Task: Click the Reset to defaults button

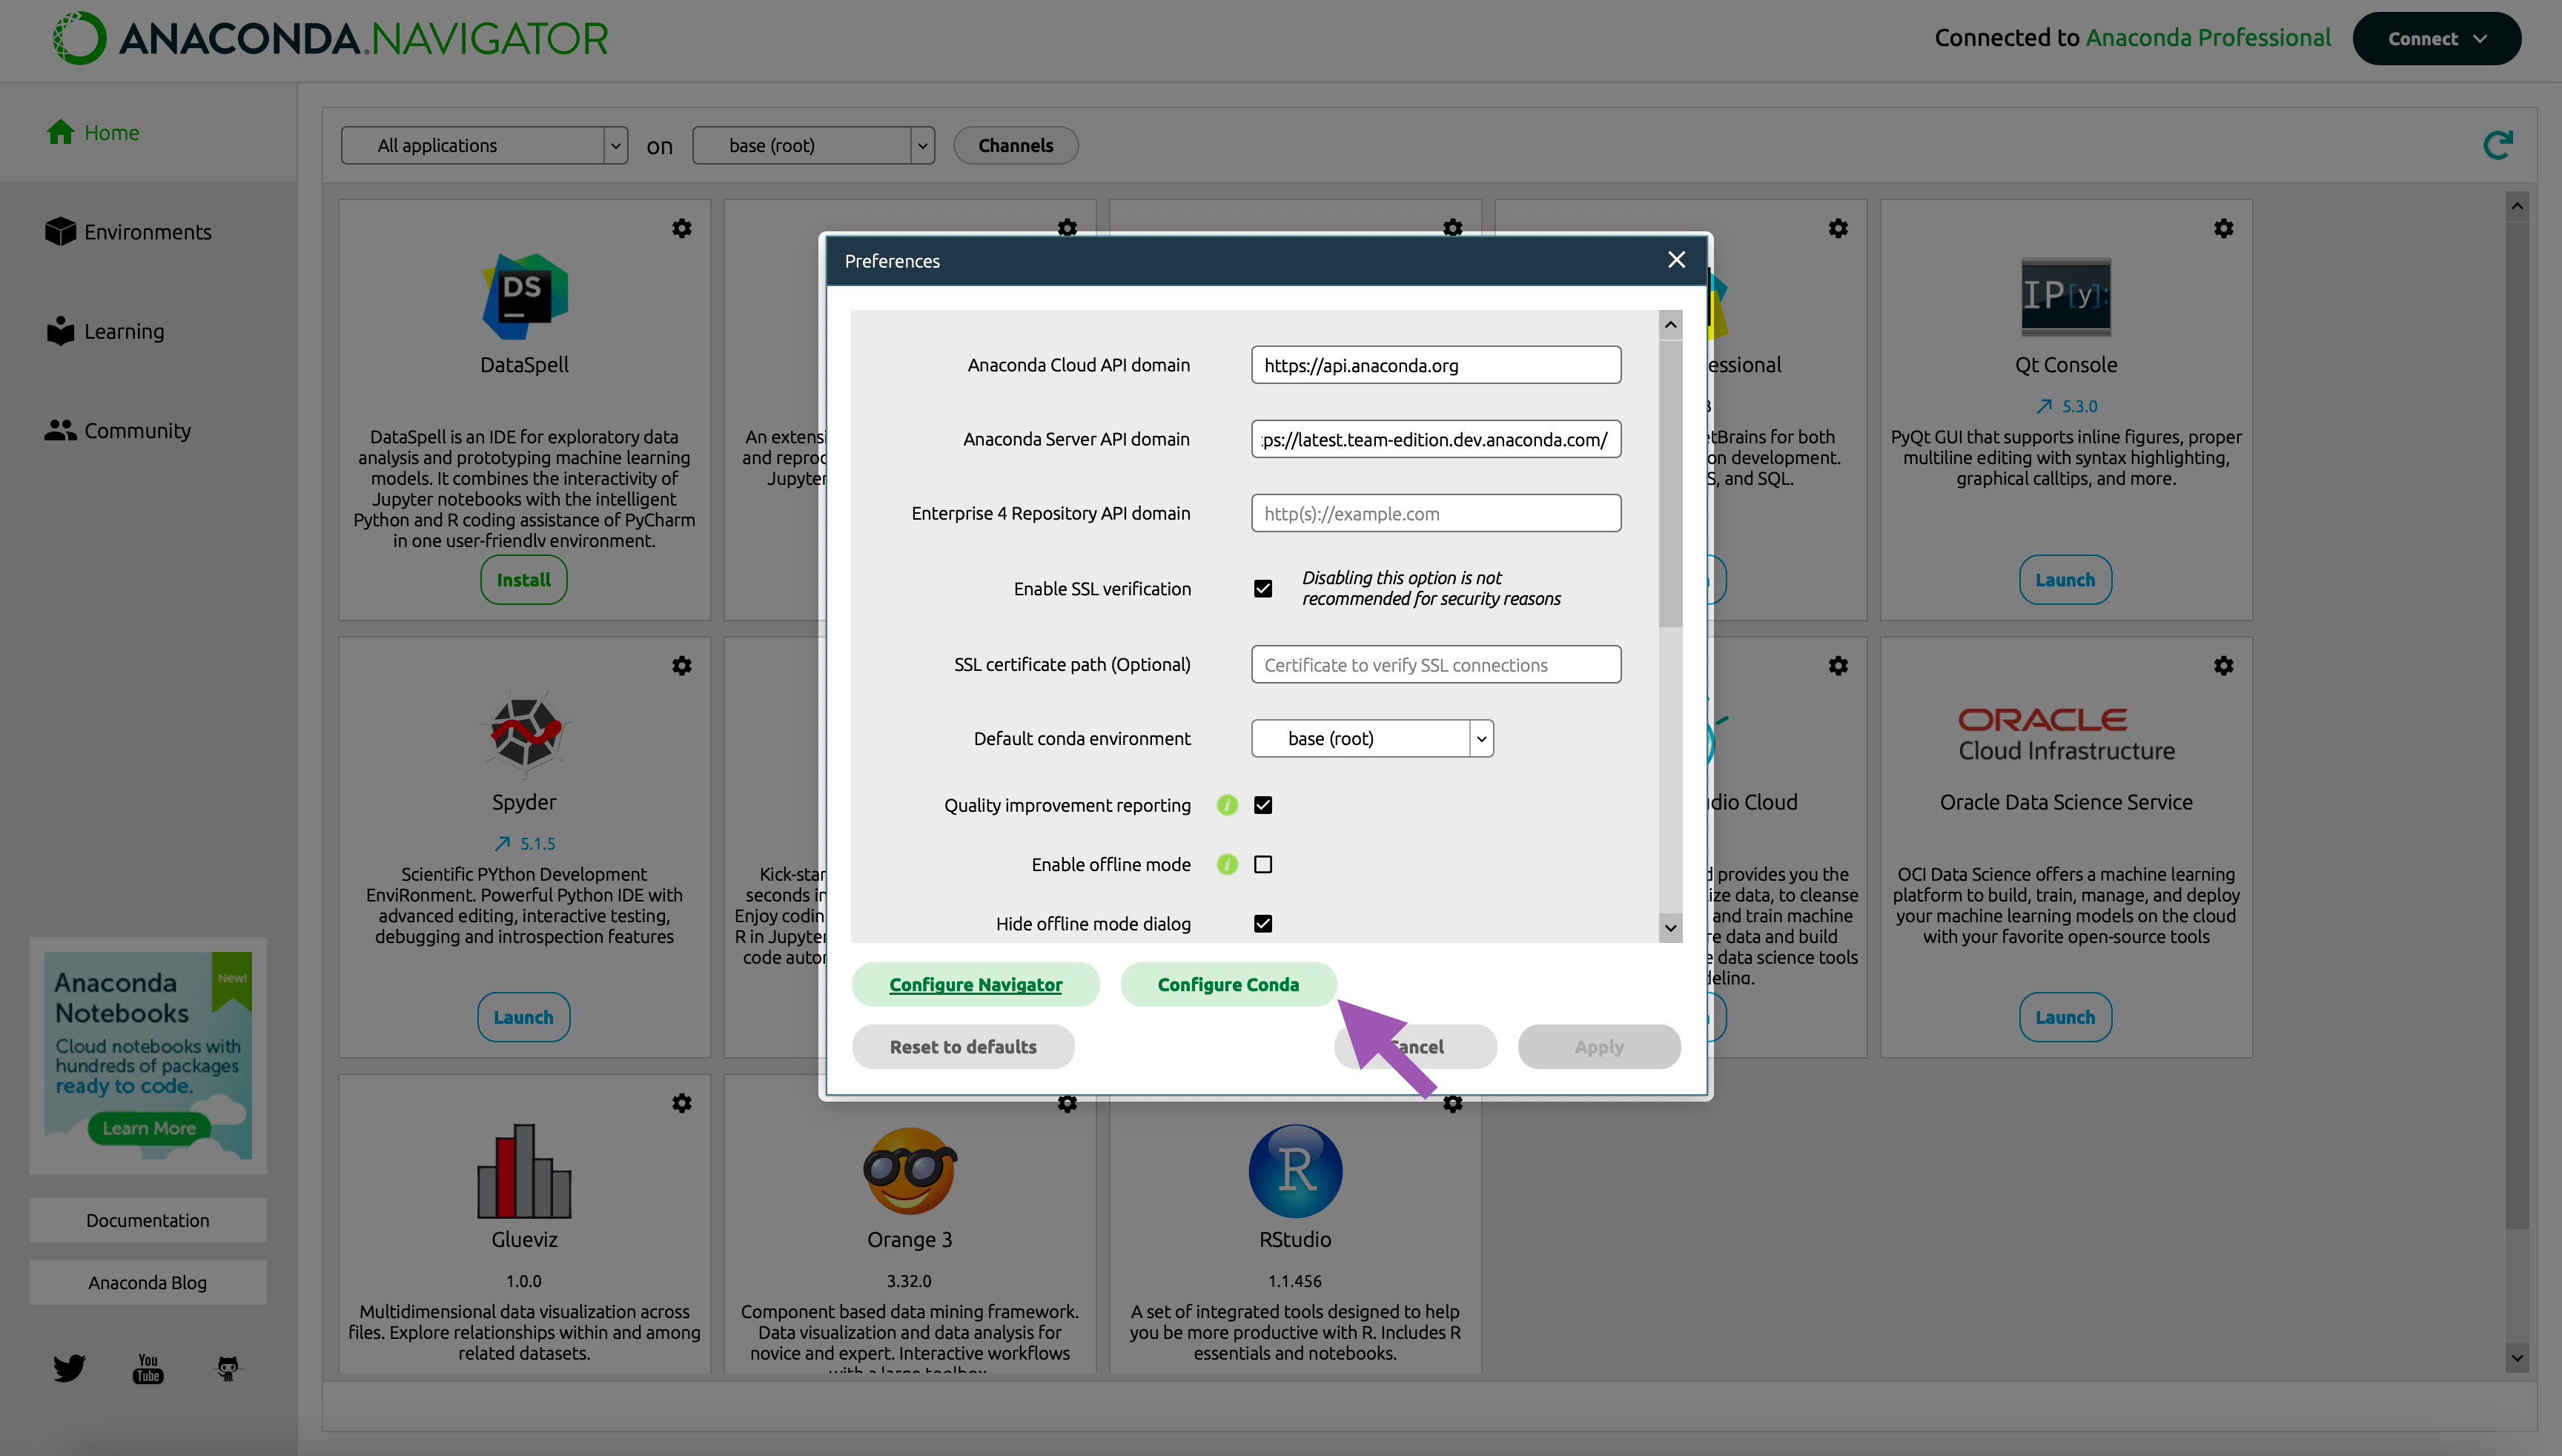Action: 963,1046
